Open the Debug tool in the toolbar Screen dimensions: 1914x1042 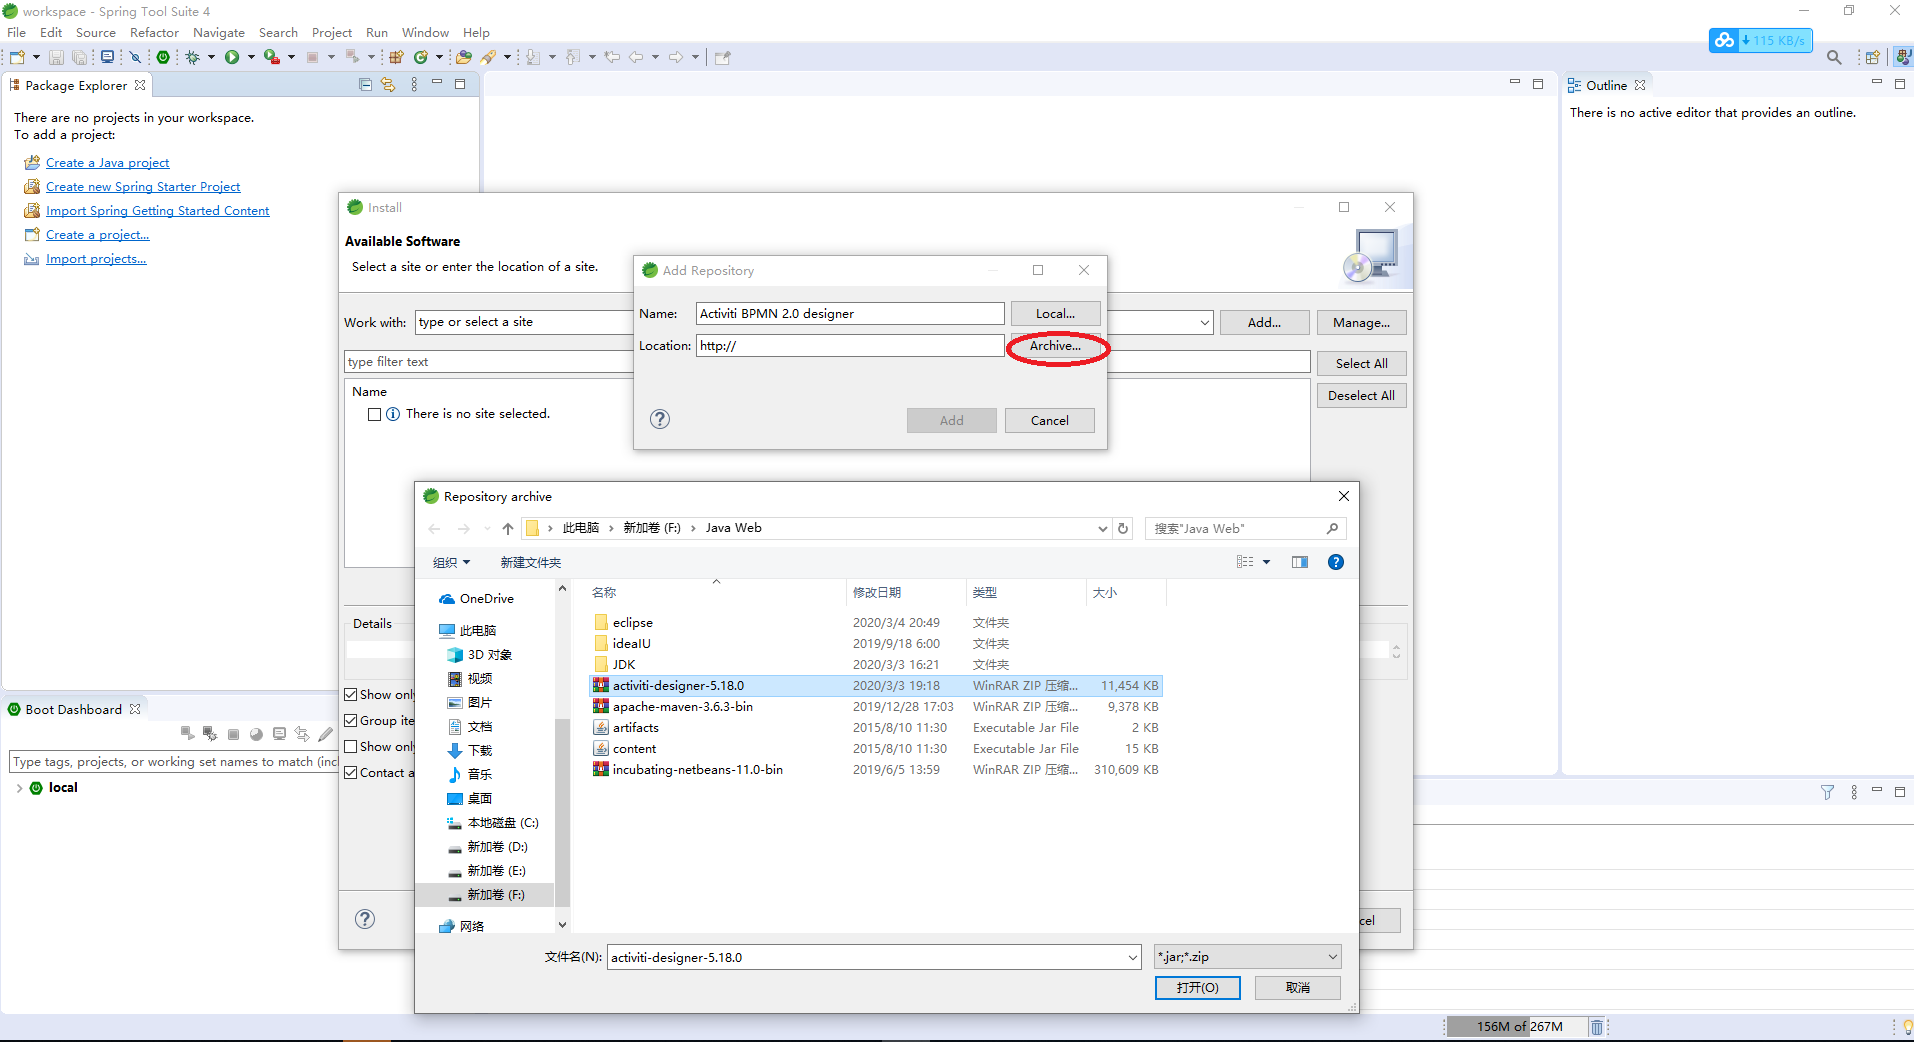click(x=190, y=57)
